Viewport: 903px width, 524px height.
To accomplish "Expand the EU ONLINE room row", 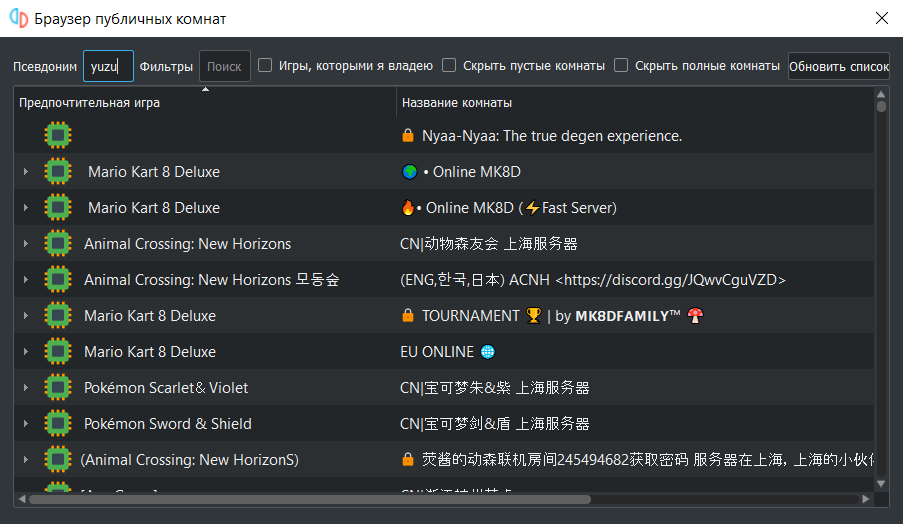I will pyautogui.click(x=25, y=351).
